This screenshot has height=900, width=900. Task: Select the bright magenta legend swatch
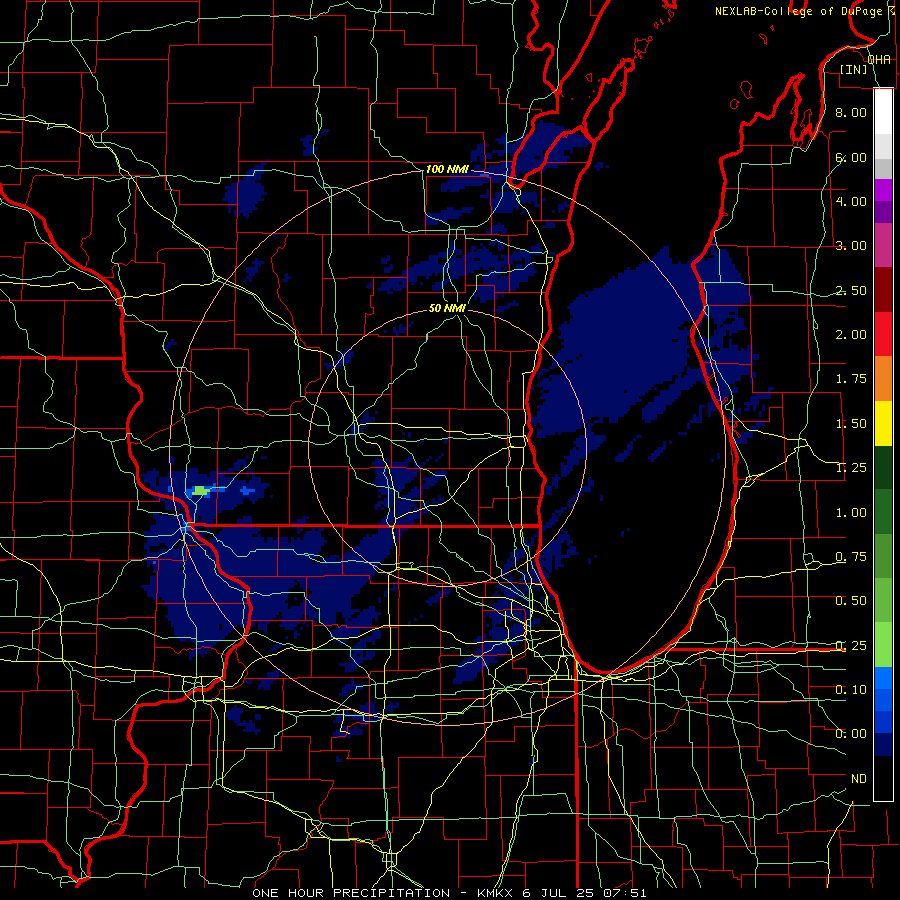883,190
